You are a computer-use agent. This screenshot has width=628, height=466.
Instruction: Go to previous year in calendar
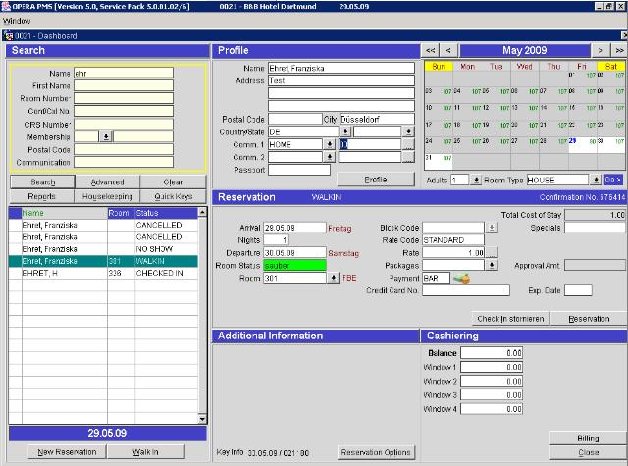(x=430, y=49)
